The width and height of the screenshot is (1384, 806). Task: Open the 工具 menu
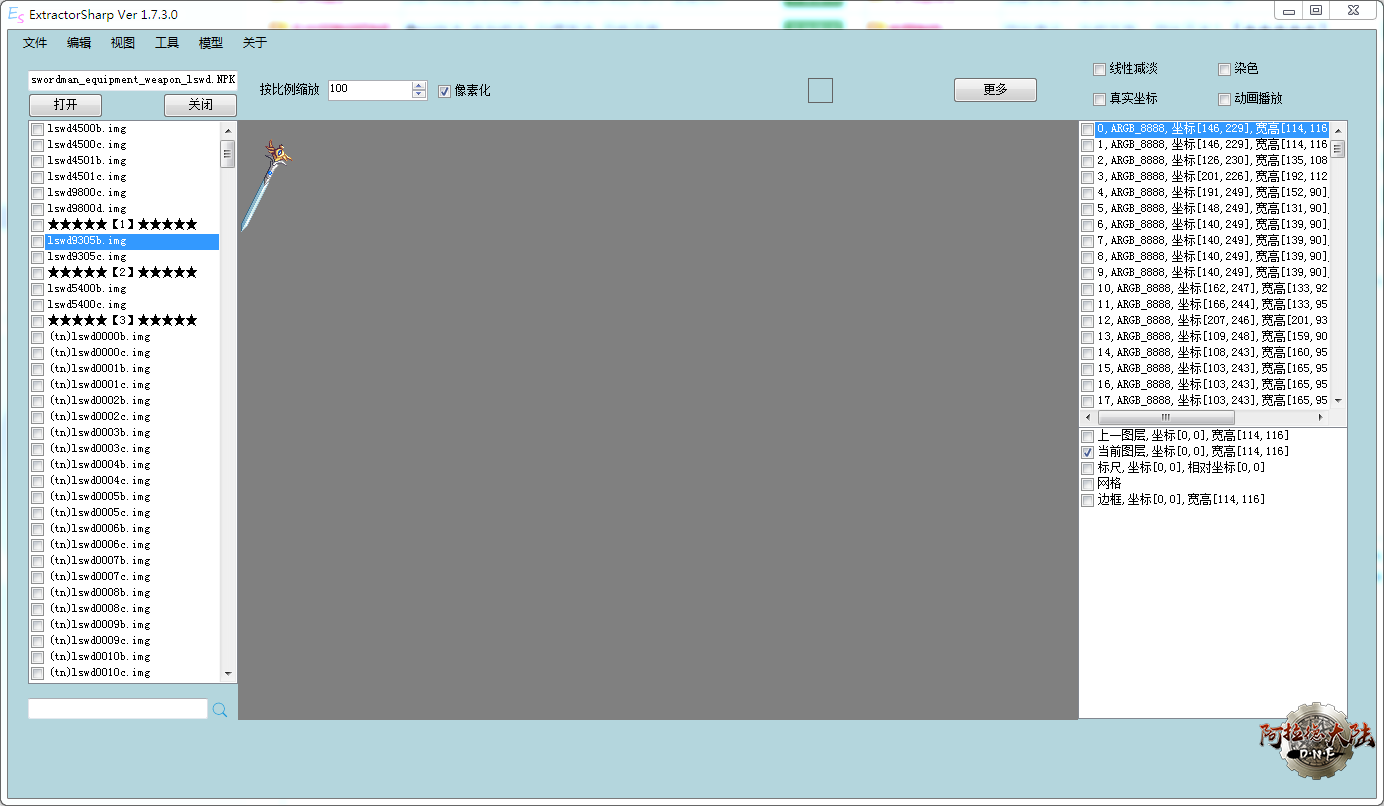click(167, 43)
